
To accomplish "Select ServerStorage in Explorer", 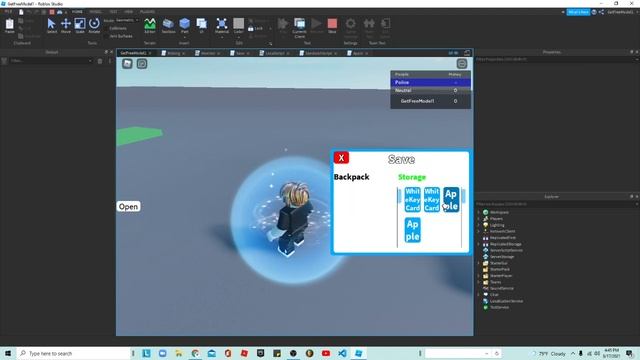I will (x=502, y=257).
